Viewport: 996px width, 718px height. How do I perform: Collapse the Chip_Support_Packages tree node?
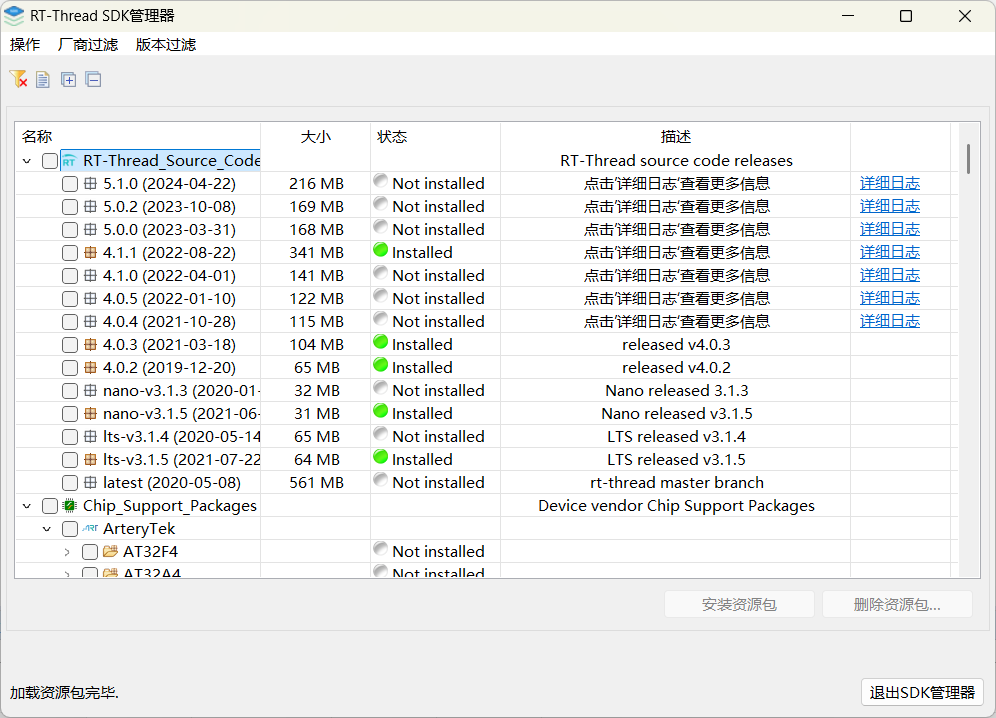pos(27,506)
